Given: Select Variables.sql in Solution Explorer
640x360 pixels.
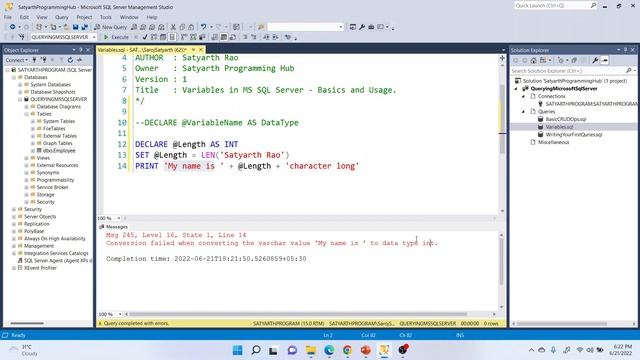Looking at the screenshot, I should (559, 127).
